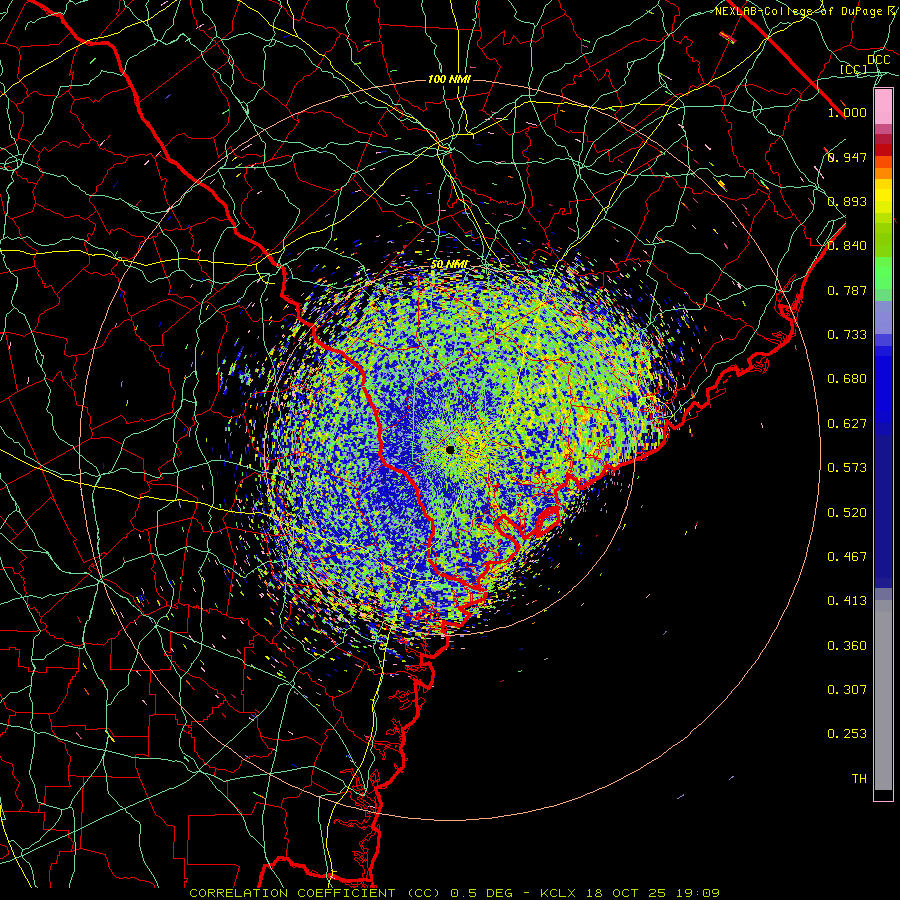Click the 1.000 legend value
The height and width of the screenshot is (900, 900).
[x=847, y=112]
